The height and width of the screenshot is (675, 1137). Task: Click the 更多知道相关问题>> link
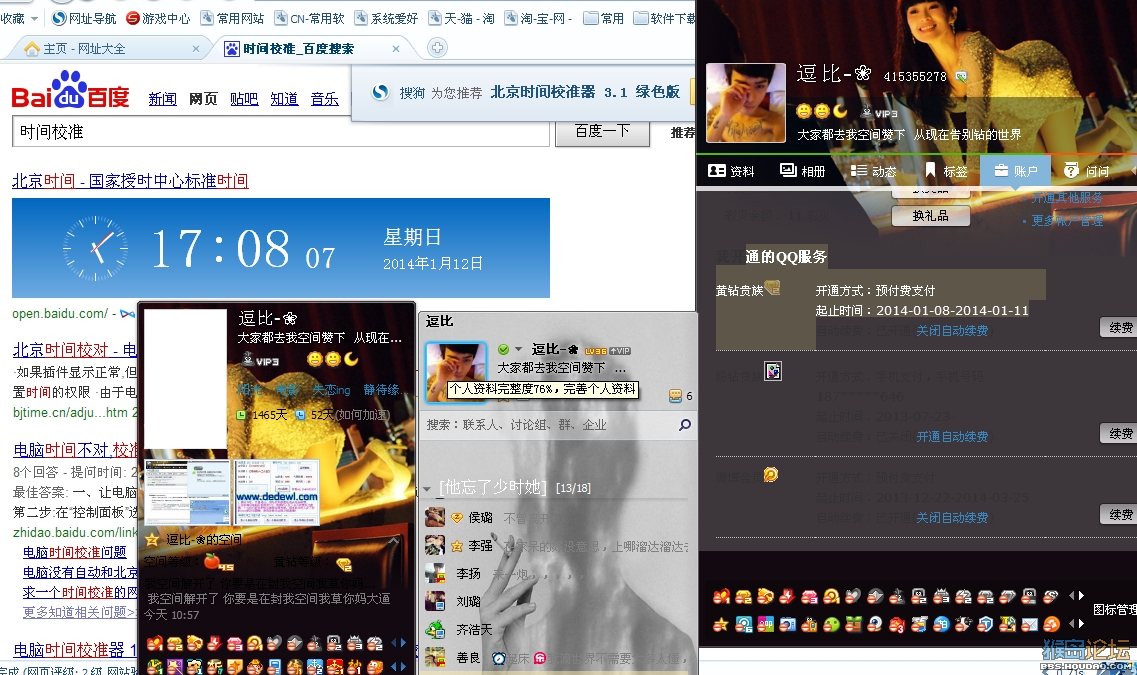pos(80,613)
